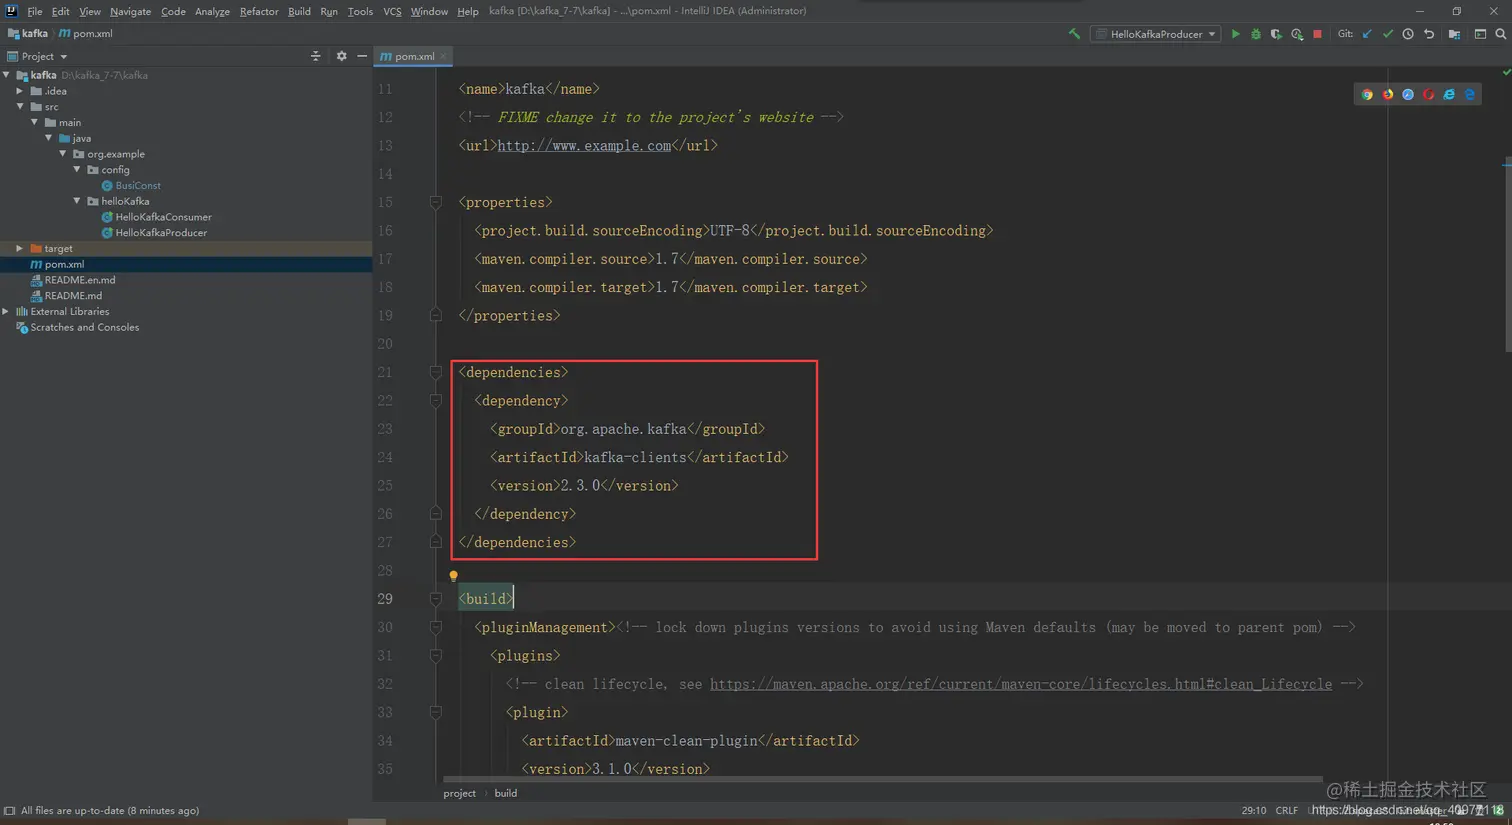Show Git history with the clock icon
This screenshot has height=825, width=1512.
(1408, 34)
